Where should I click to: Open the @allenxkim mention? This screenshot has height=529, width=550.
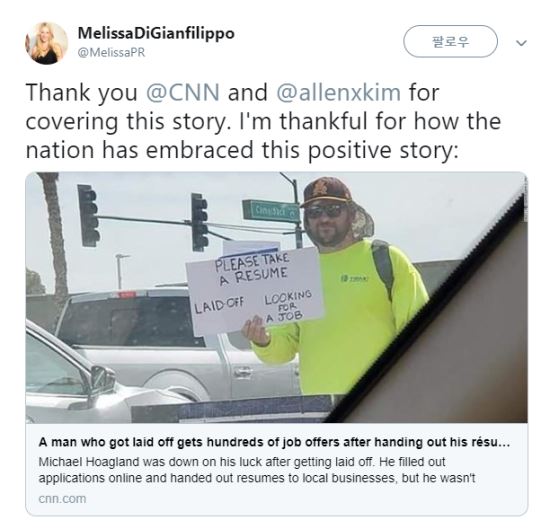coord(338,93)
